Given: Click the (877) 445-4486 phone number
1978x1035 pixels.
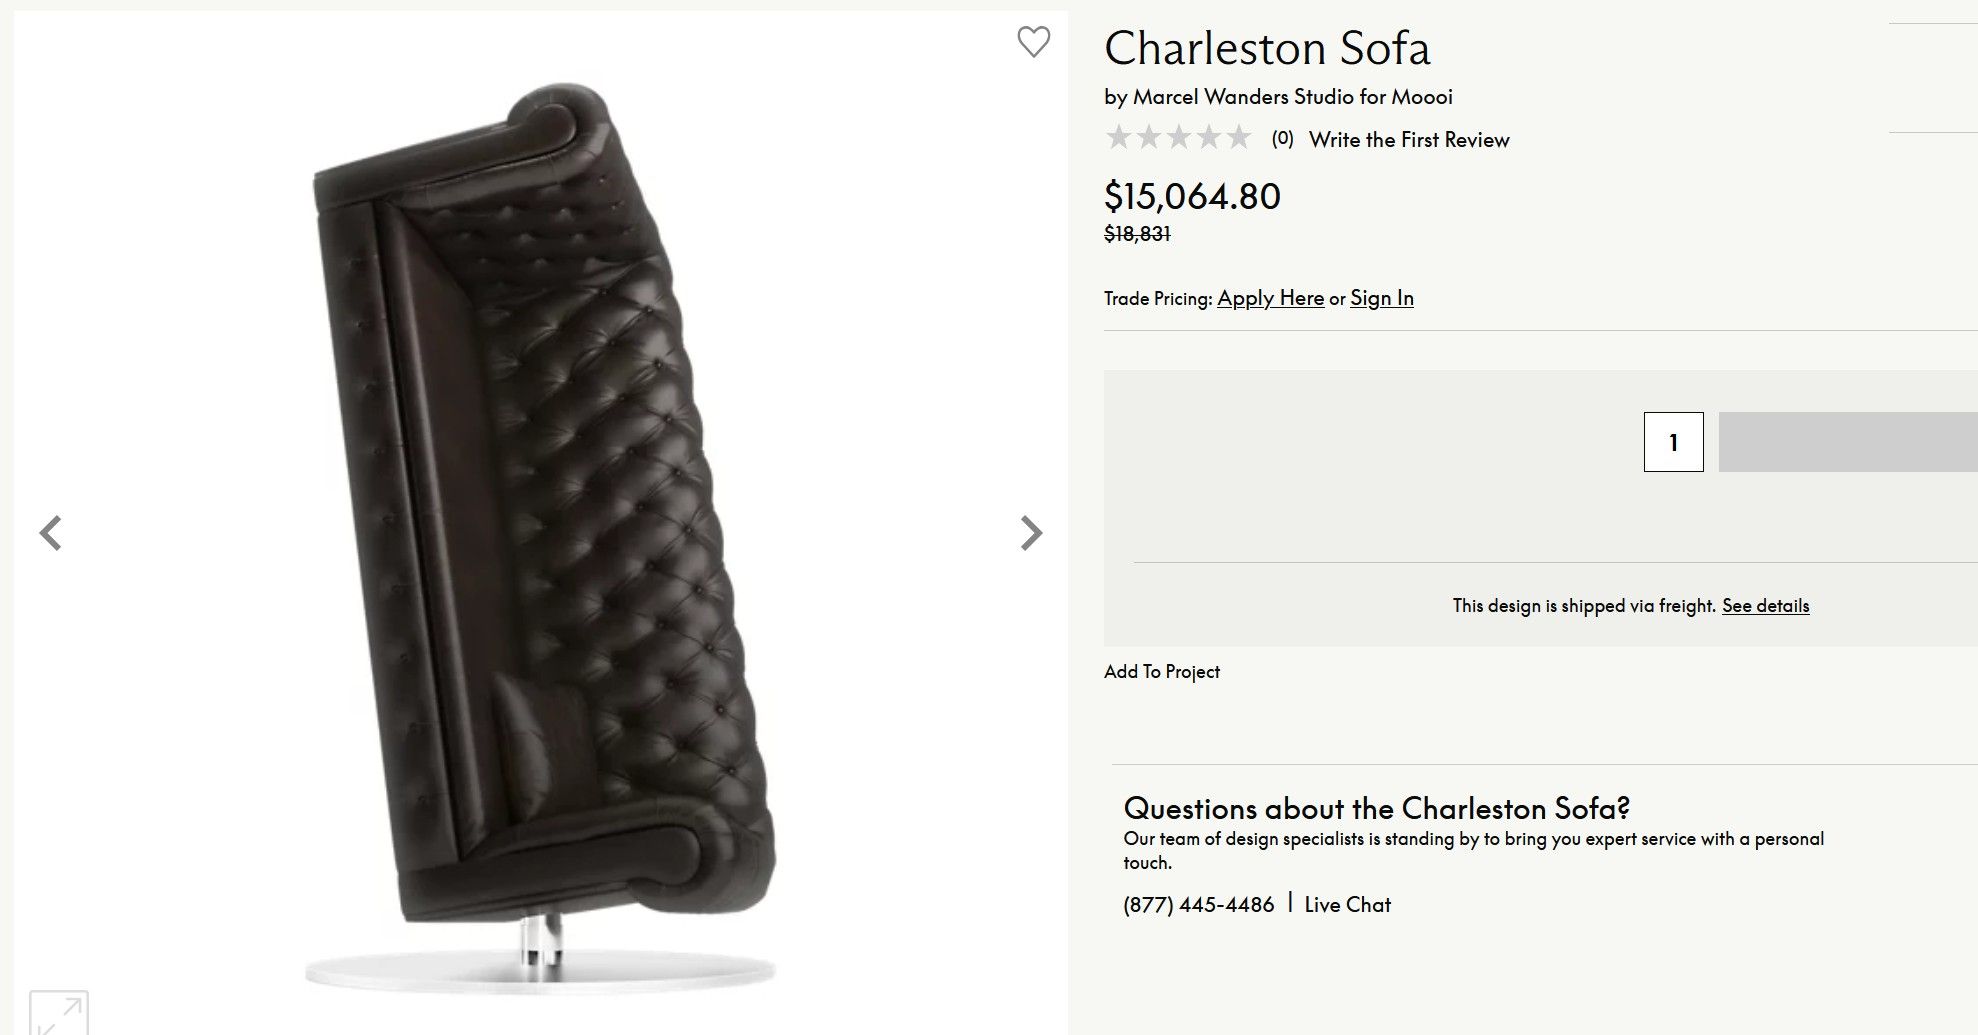Looking at the screenshot, I should (x=1198, y=905).
